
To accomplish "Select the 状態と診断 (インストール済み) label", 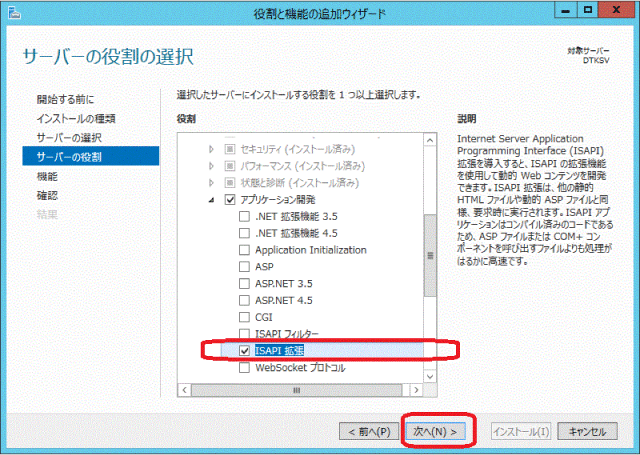I will click(299, 183).
